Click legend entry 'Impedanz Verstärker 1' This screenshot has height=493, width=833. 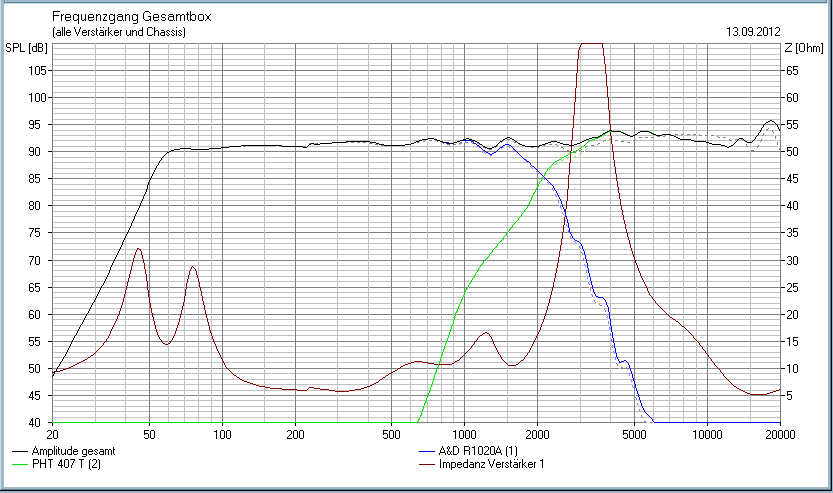pos(491,464)
